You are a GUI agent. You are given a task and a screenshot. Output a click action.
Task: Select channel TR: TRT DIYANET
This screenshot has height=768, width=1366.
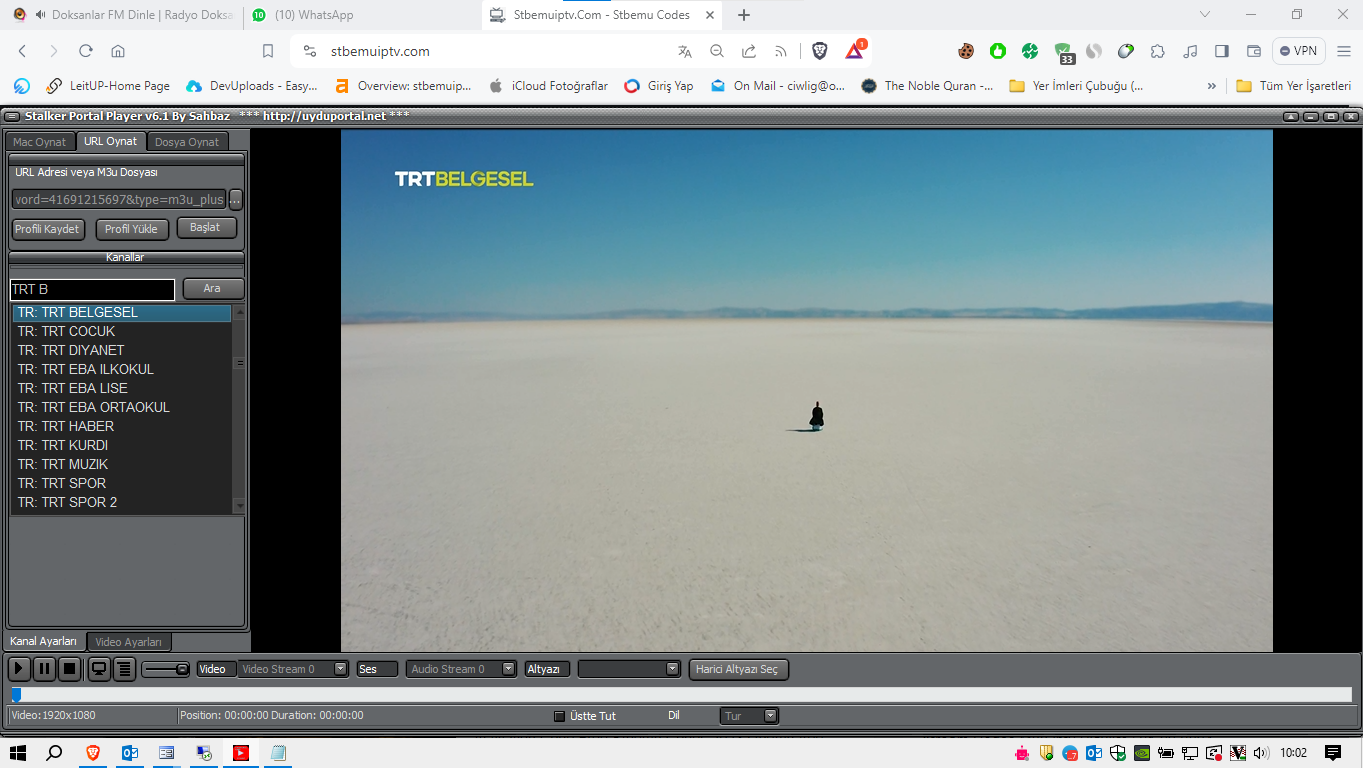(x=122, y=350)
